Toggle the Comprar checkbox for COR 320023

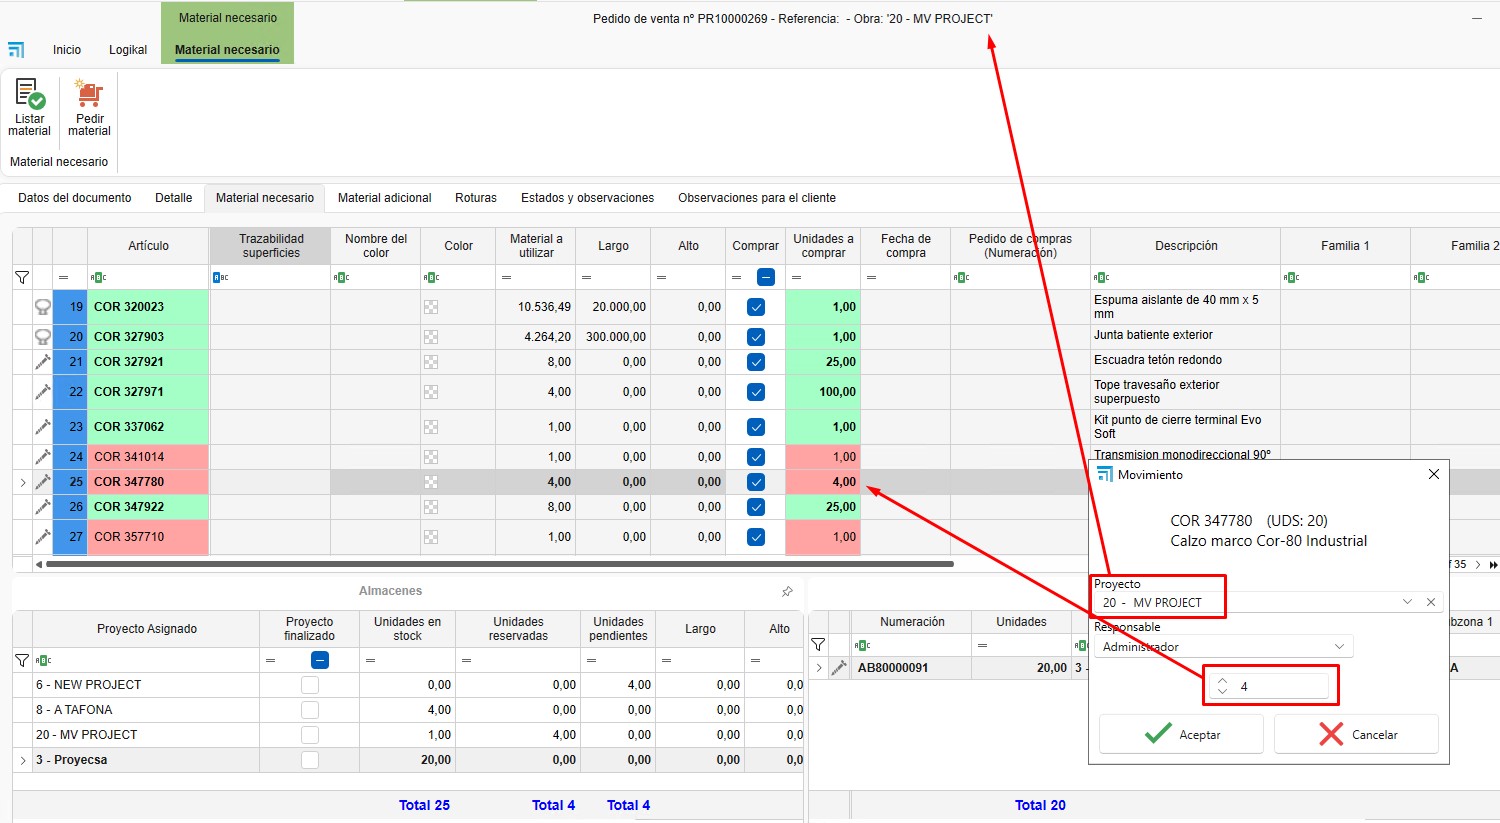(756, 307)
